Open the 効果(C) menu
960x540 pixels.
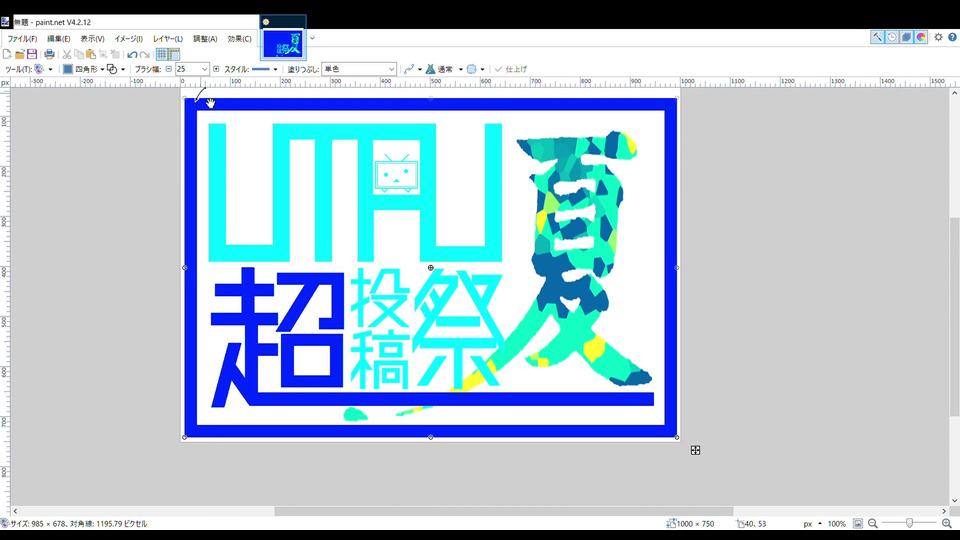(239, 39)
